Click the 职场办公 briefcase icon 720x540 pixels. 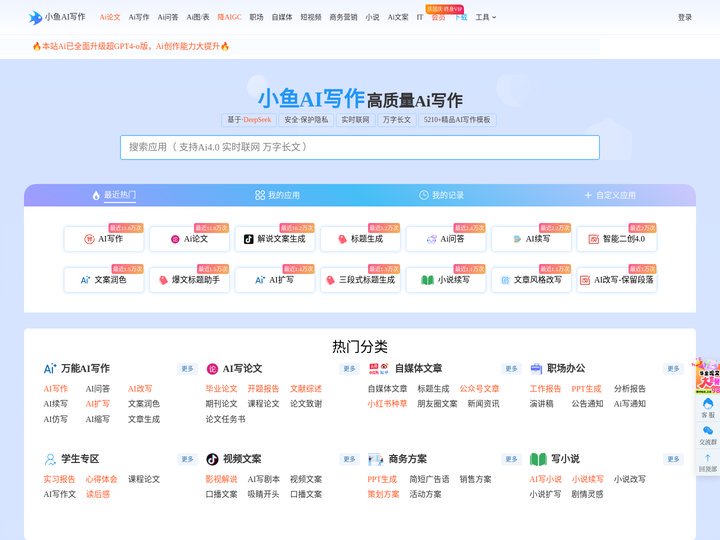[536, 368]
